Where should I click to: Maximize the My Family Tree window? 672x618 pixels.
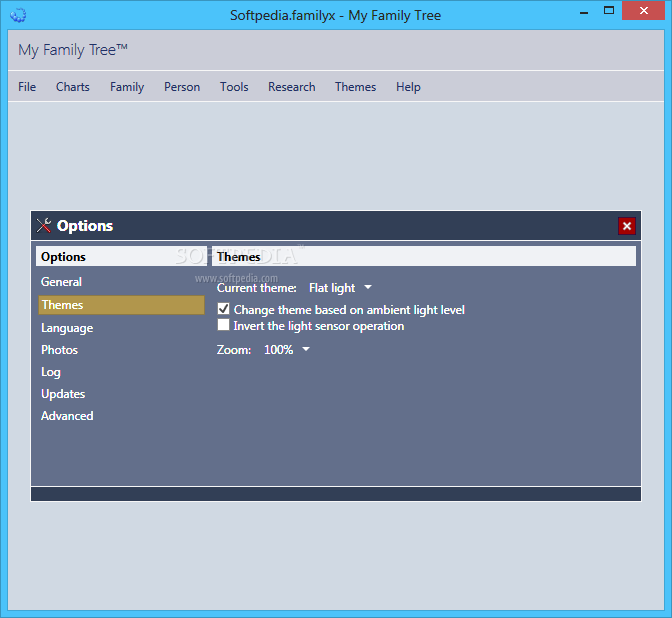[x=609, y=11]
